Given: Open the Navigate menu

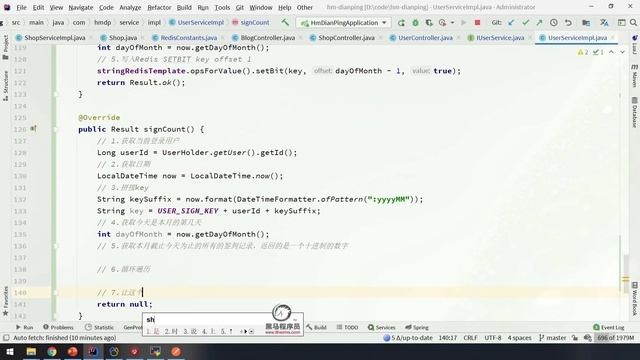Looking at the screenshot, I should click(x=80, y=7).
